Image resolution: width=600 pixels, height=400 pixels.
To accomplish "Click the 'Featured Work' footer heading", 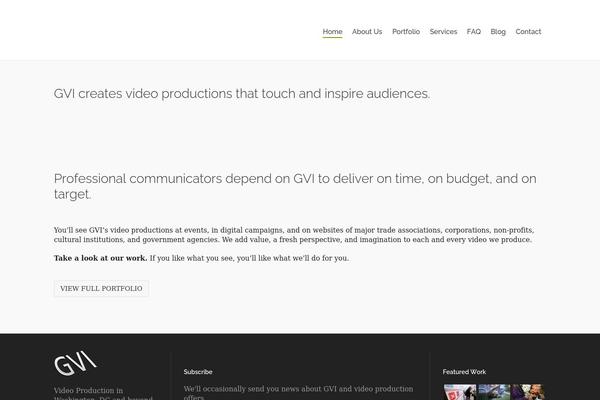I will pos(464,372).
